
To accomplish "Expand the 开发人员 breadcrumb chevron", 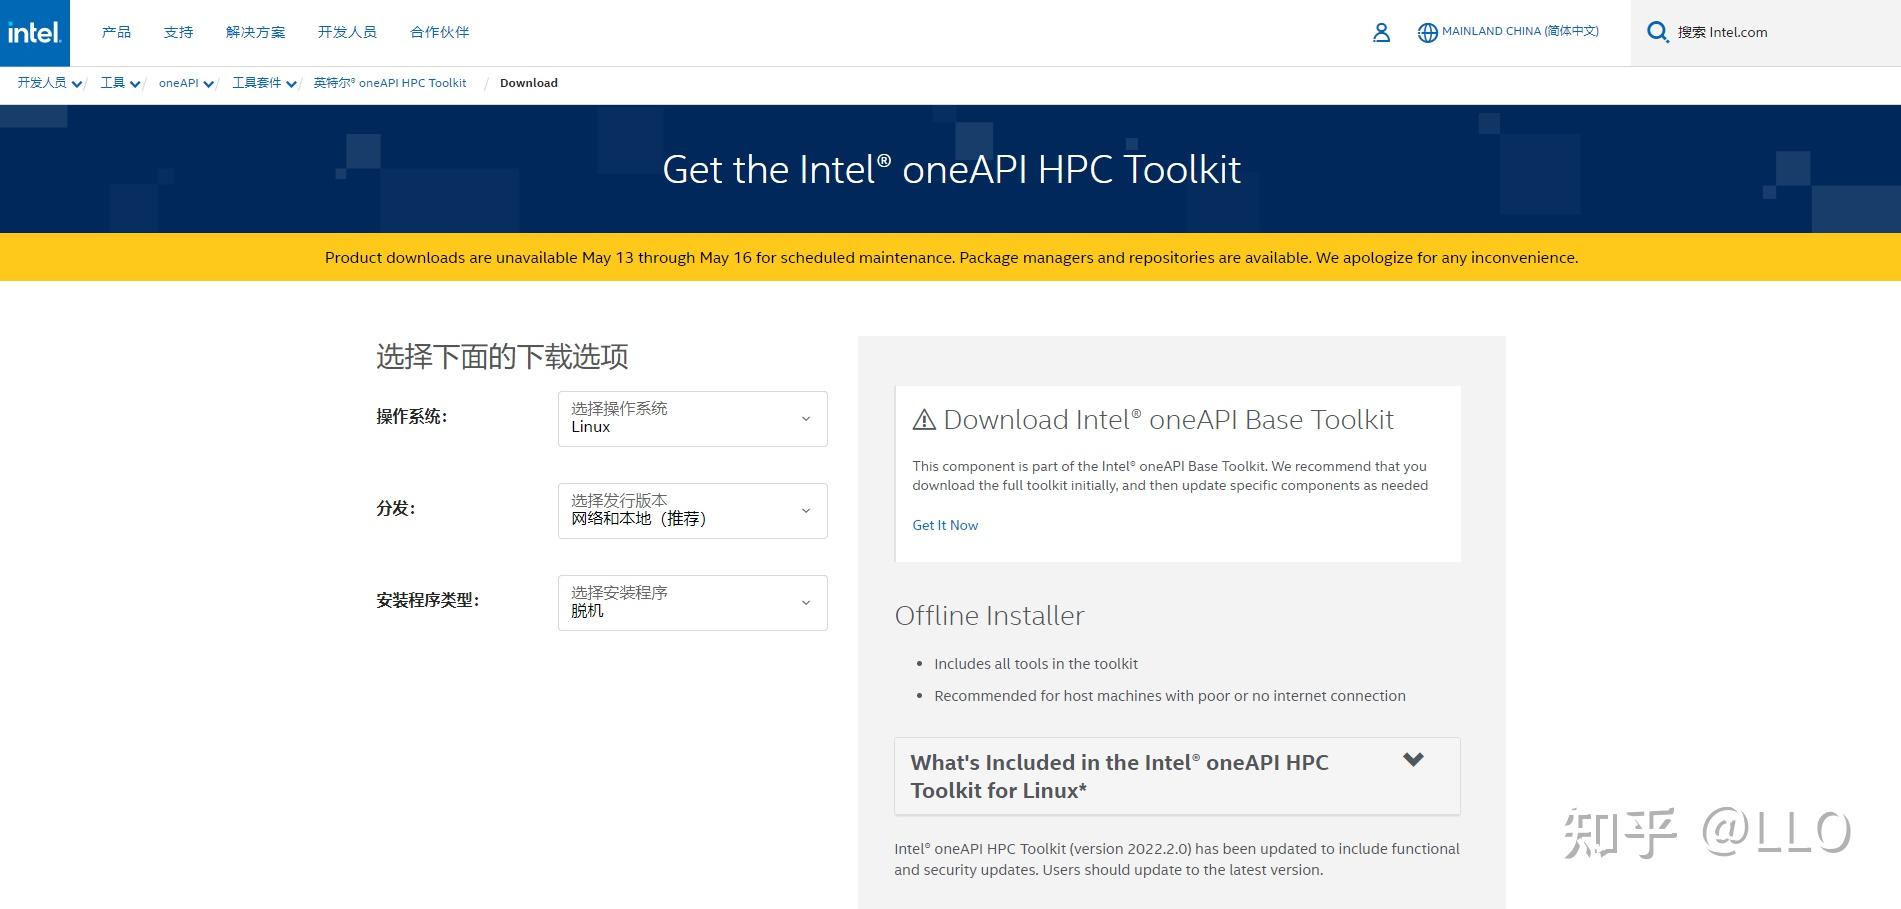I will [x=77, y=84].
